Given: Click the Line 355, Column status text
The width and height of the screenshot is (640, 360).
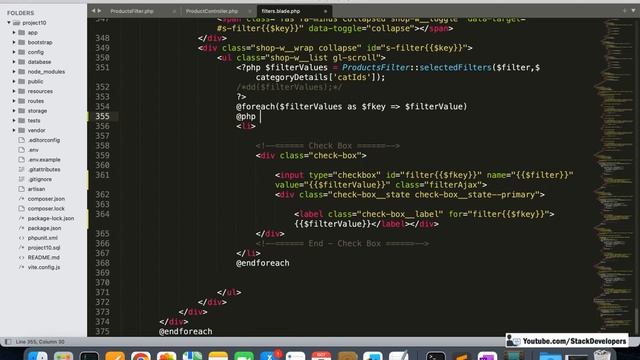Looking at the screenshot, I should pyautogui.click(x=40, y=342).
